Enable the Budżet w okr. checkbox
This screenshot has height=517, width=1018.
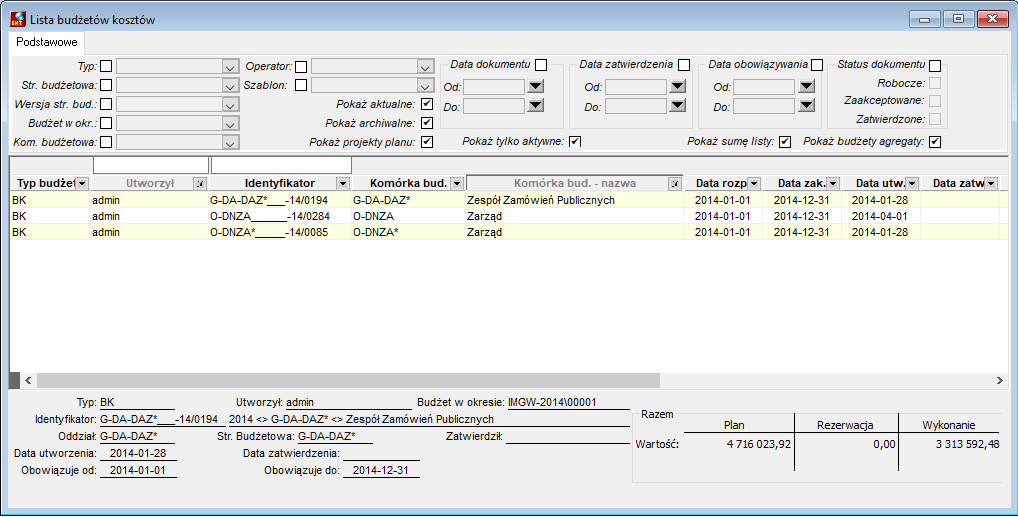coord(106,123)
